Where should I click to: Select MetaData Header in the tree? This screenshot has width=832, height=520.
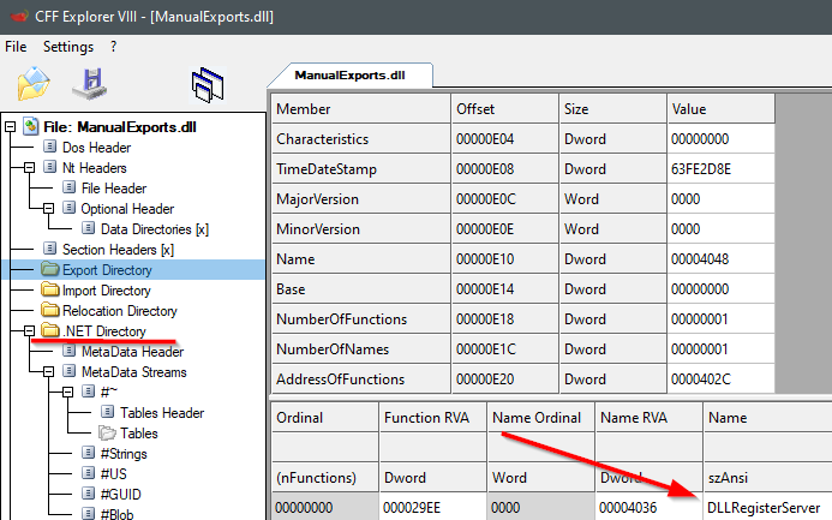pos(133,351)
